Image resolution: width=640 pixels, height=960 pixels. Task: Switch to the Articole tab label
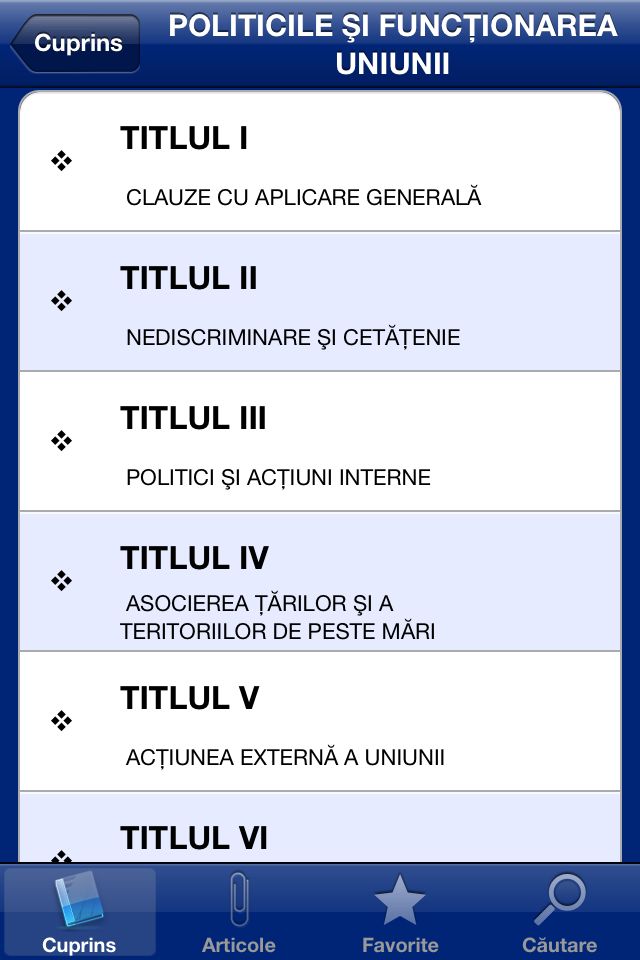pyautogui.click(x=238, y=945)
